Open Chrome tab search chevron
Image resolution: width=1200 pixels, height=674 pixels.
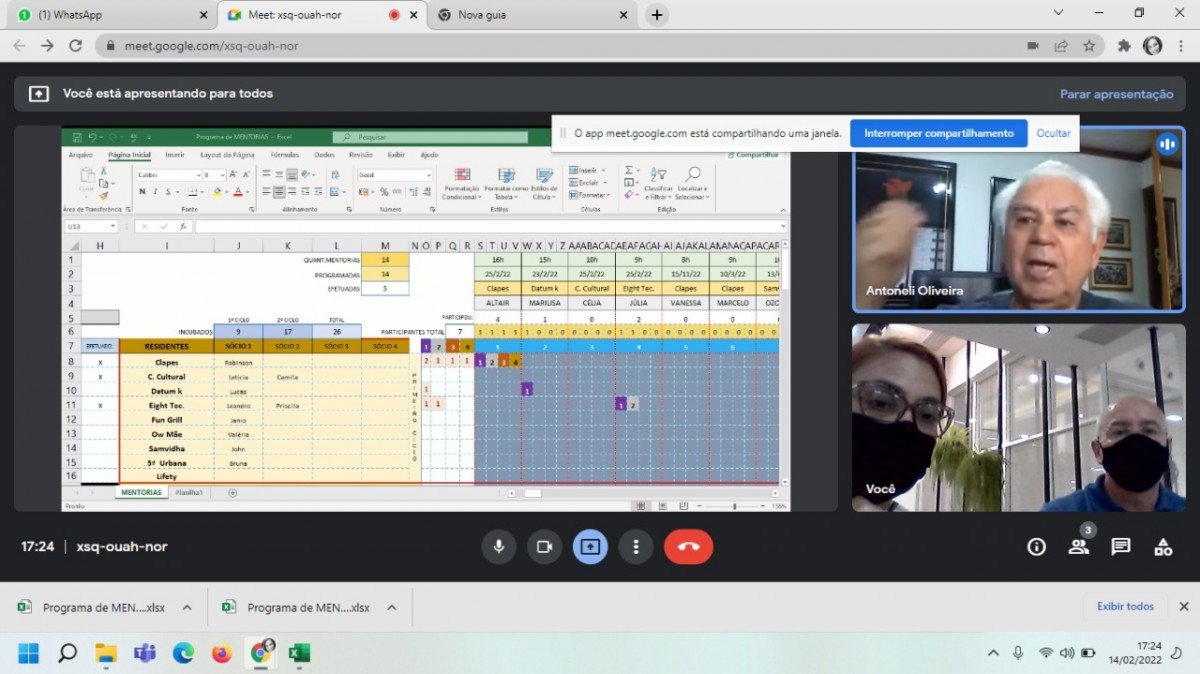[1058, 13]
